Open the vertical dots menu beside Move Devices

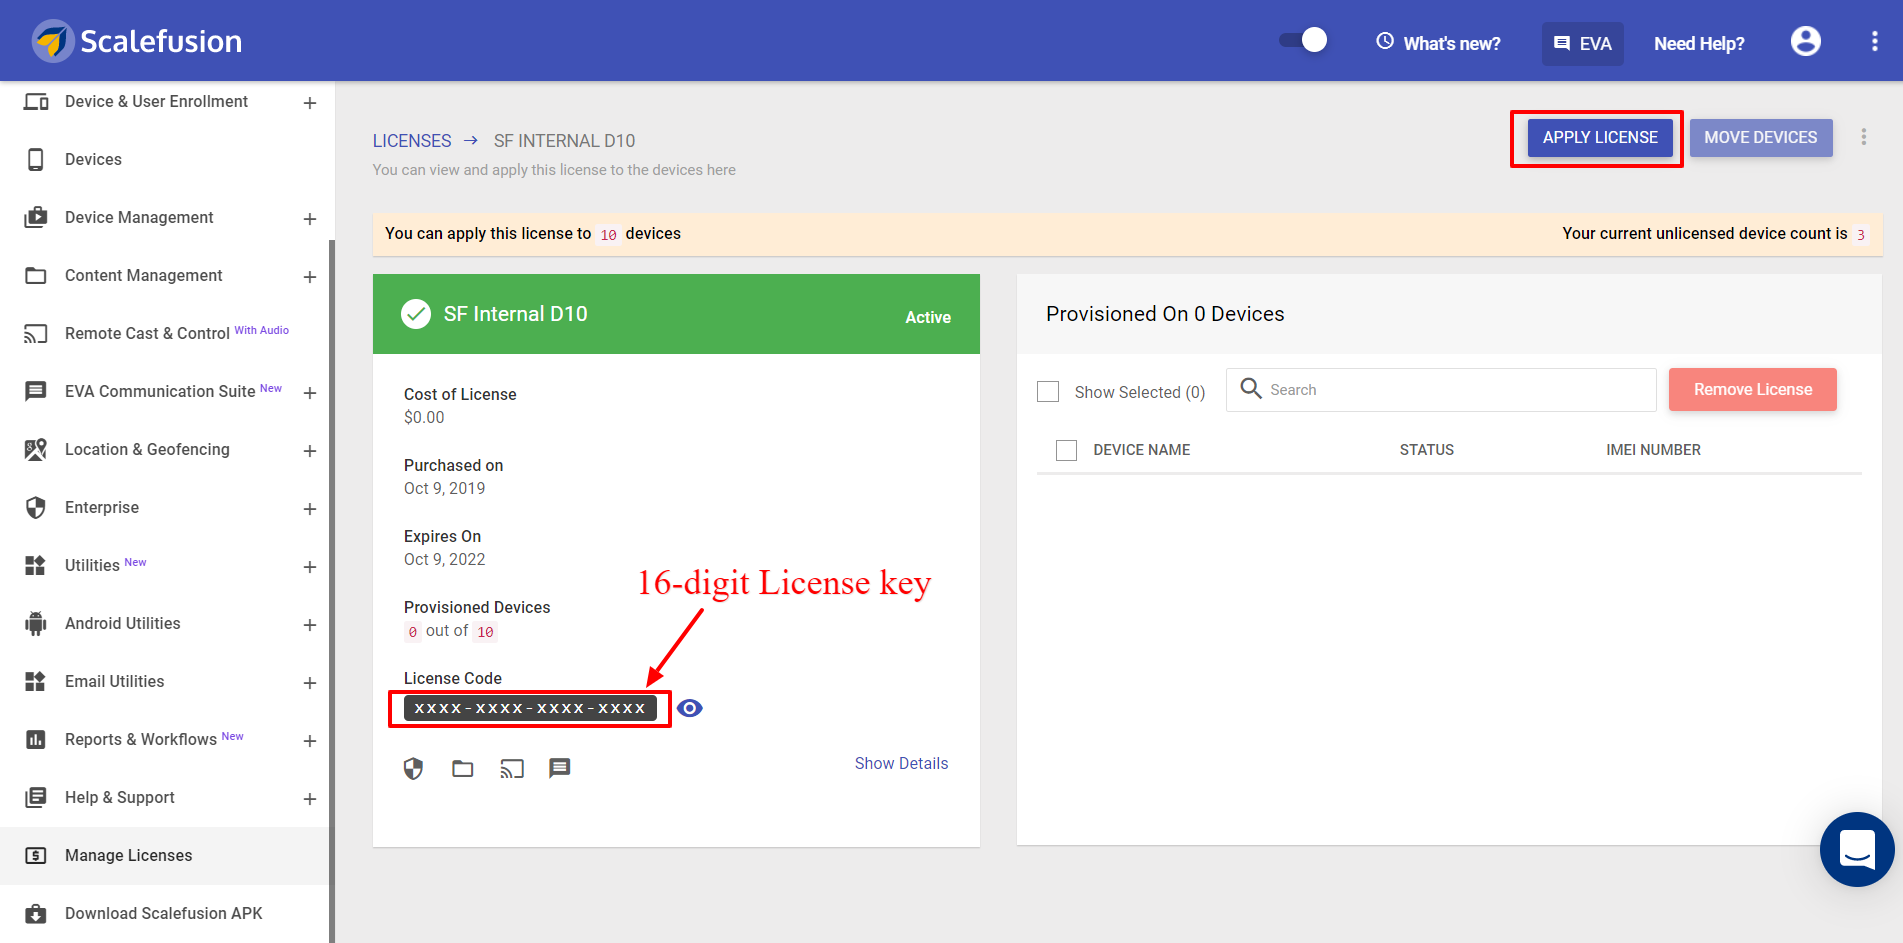tap(1863, 137)
